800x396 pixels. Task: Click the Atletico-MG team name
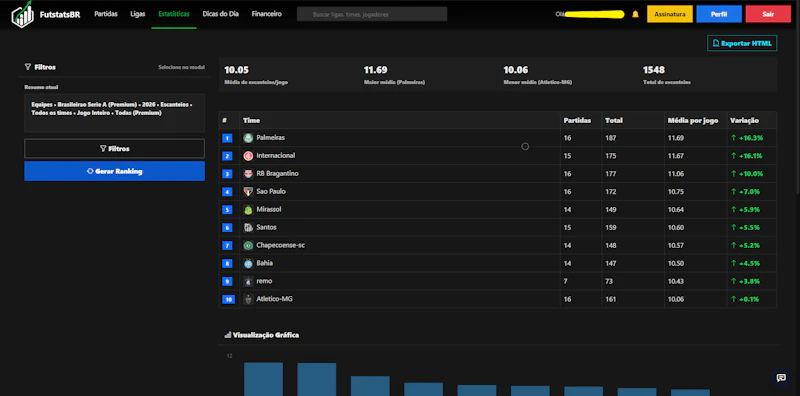[274, 299]
